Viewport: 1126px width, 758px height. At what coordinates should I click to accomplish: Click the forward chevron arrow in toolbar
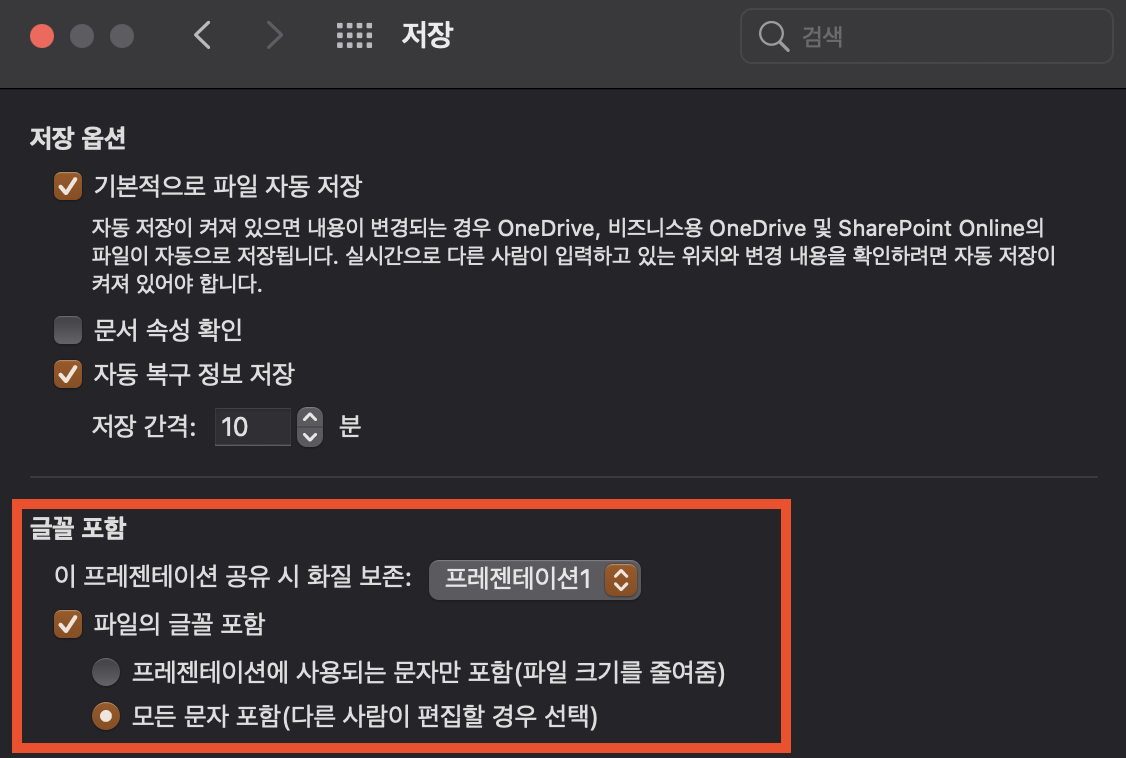pyautogui.click(x=274, y=35)
